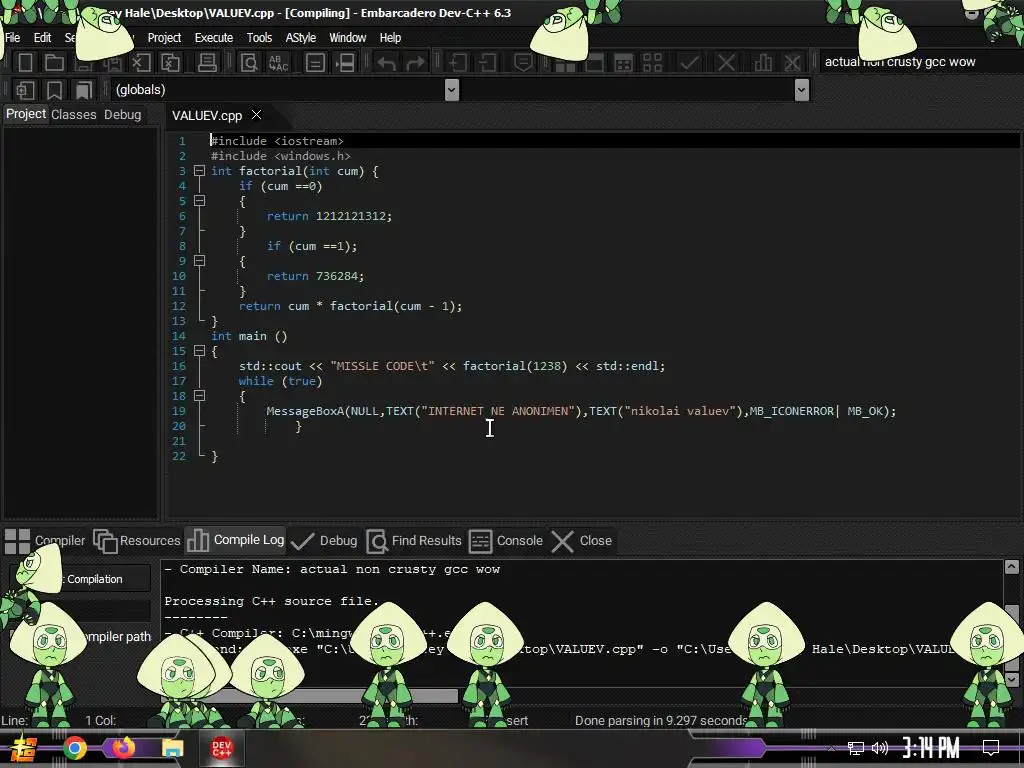Switch to the bottom Debug tab
Image resolution: width=1024 pixels, height=768 pixels.
[x=324, y=541]
